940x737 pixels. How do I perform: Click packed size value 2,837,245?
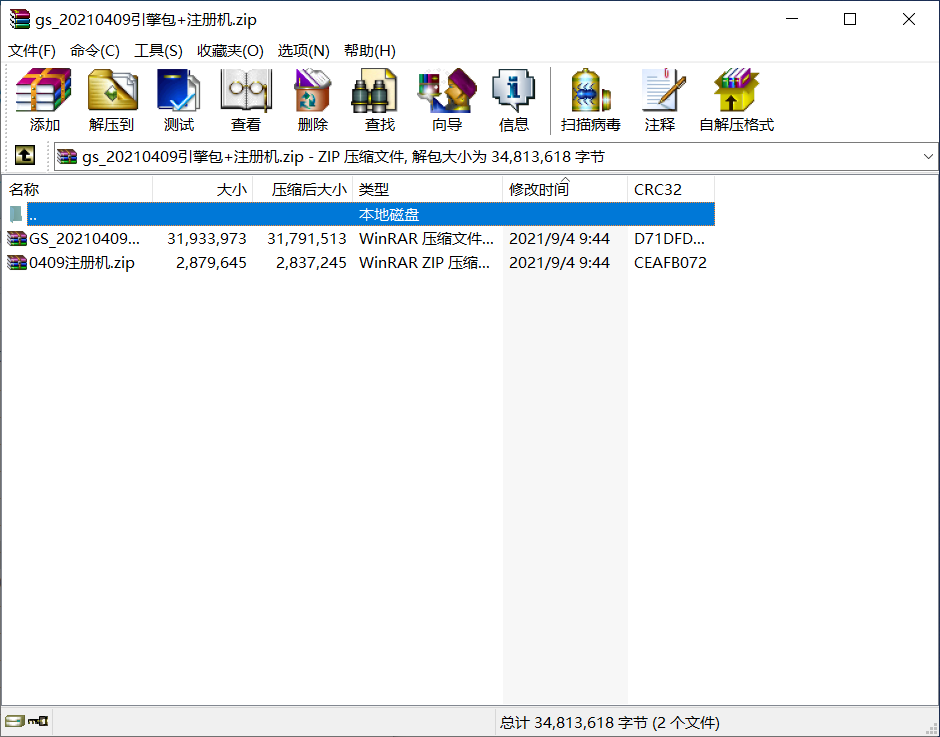point(311,263)
